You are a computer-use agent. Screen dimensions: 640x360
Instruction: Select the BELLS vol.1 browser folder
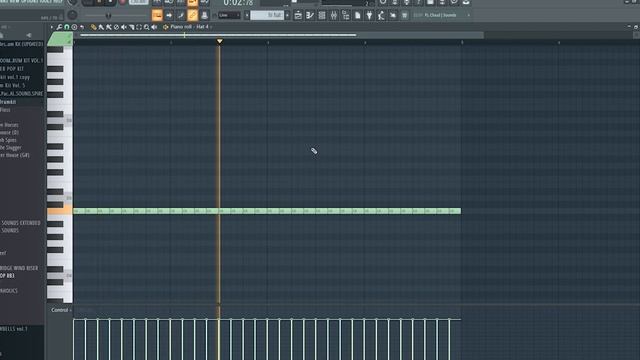coord(14,328)
